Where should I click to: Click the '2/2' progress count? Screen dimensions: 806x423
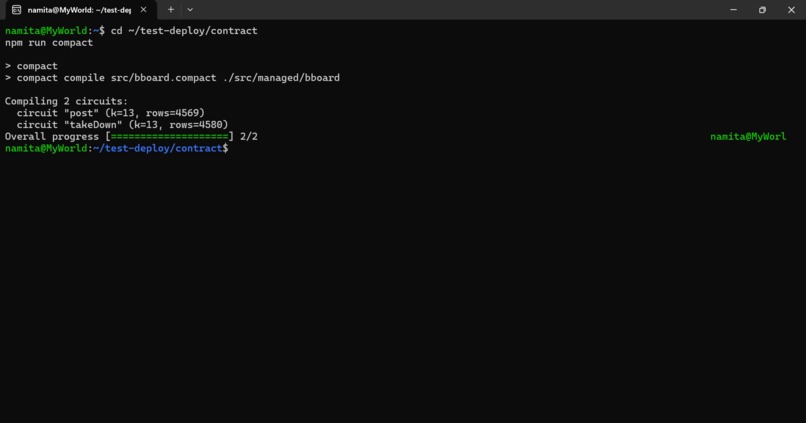(x=249, y=137)
